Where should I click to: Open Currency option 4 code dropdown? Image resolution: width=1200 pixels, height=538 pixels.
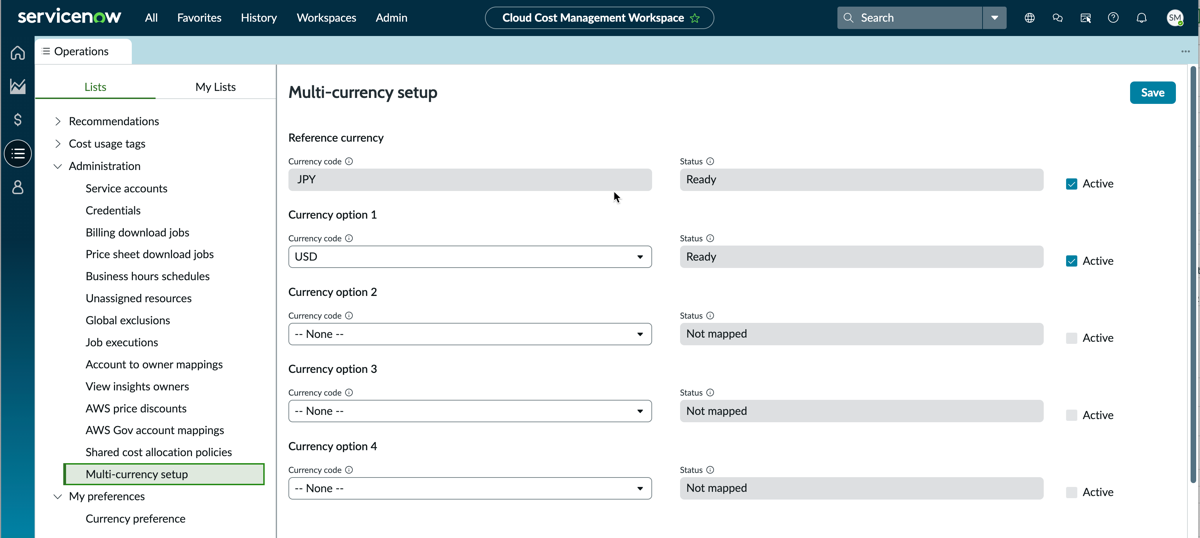(470, 488)
